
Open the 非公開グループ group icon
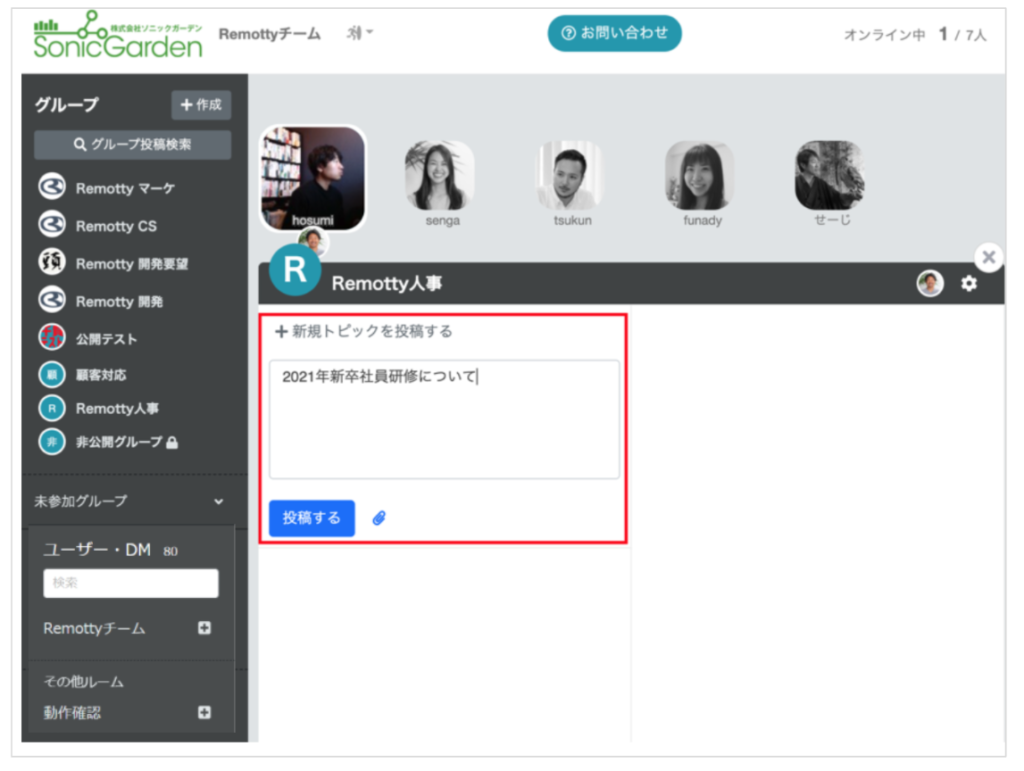click(x=52, y=442)
